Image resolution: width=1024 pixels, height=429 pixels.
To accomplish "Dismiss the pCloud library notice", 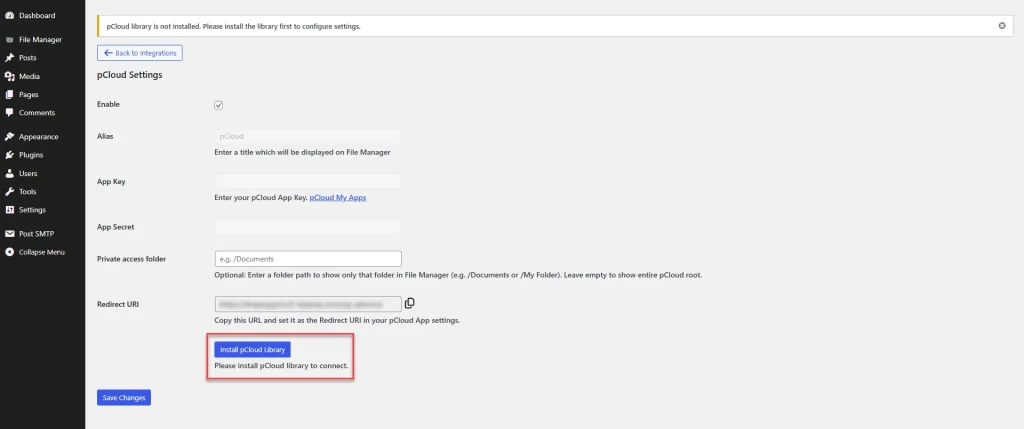I will pyautogui.click(x=1002, y=25).
